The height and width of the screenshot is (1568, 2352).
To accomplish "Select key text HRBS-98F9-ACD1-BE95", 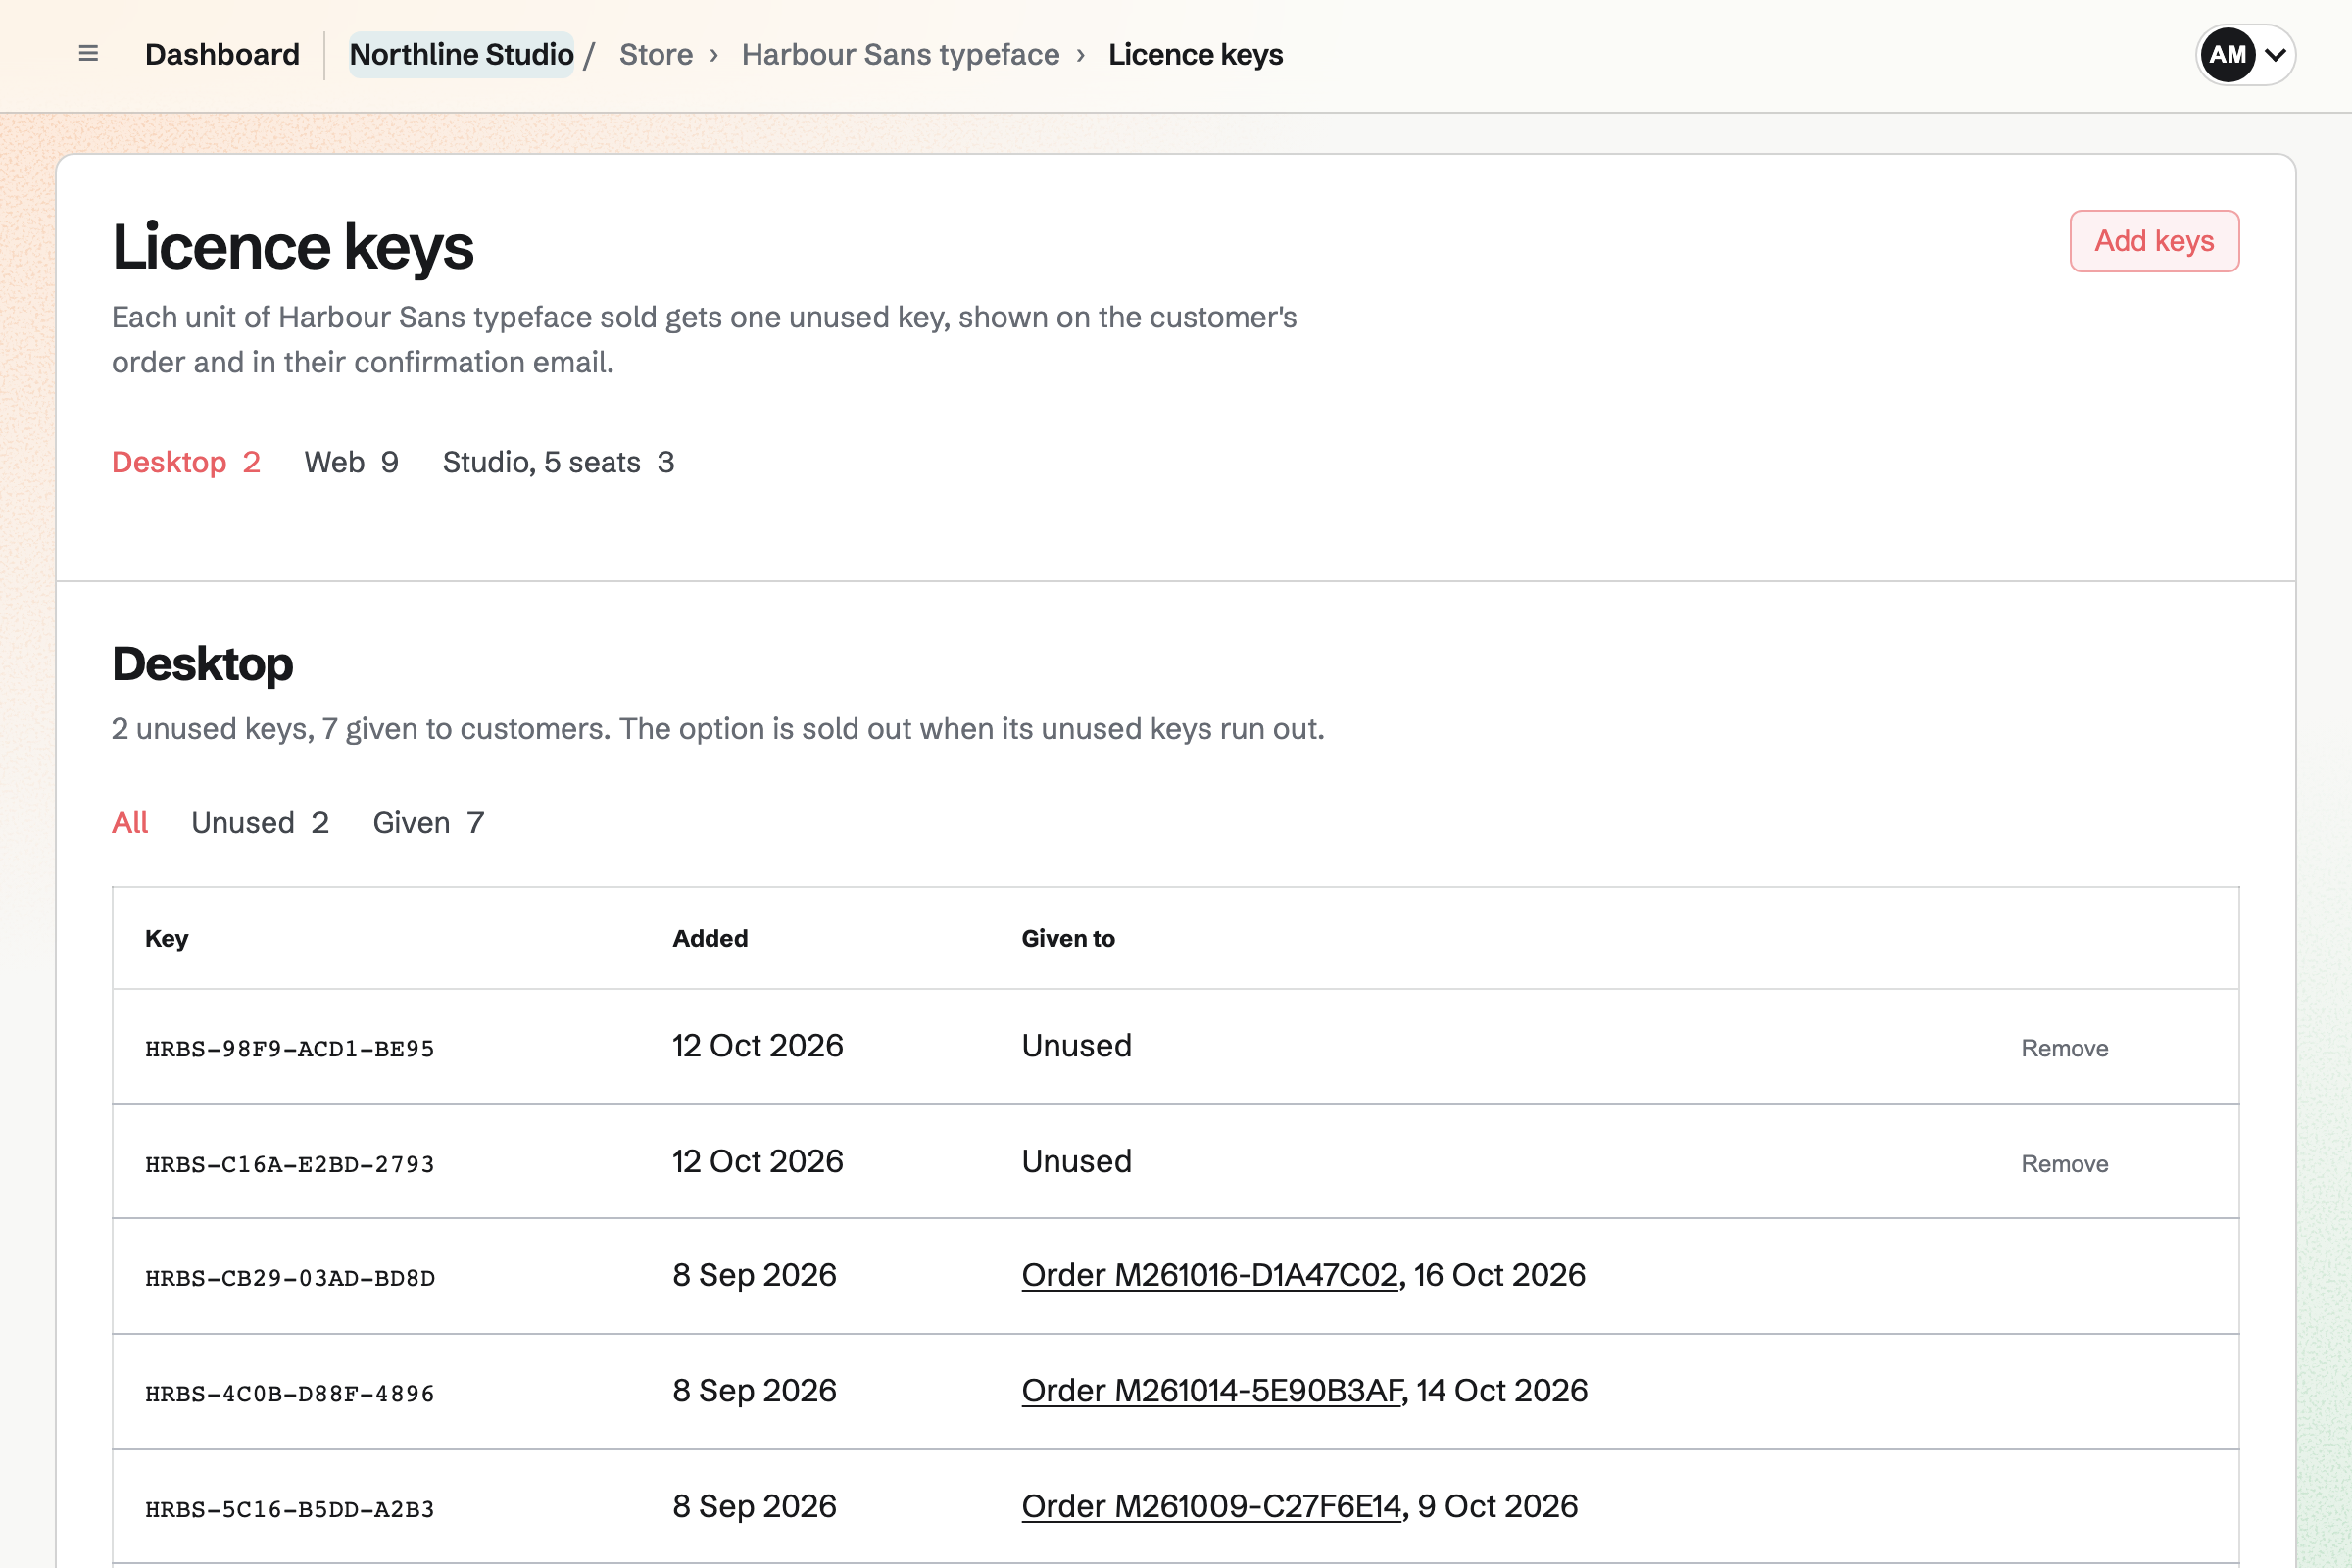I will (290, 1048).
